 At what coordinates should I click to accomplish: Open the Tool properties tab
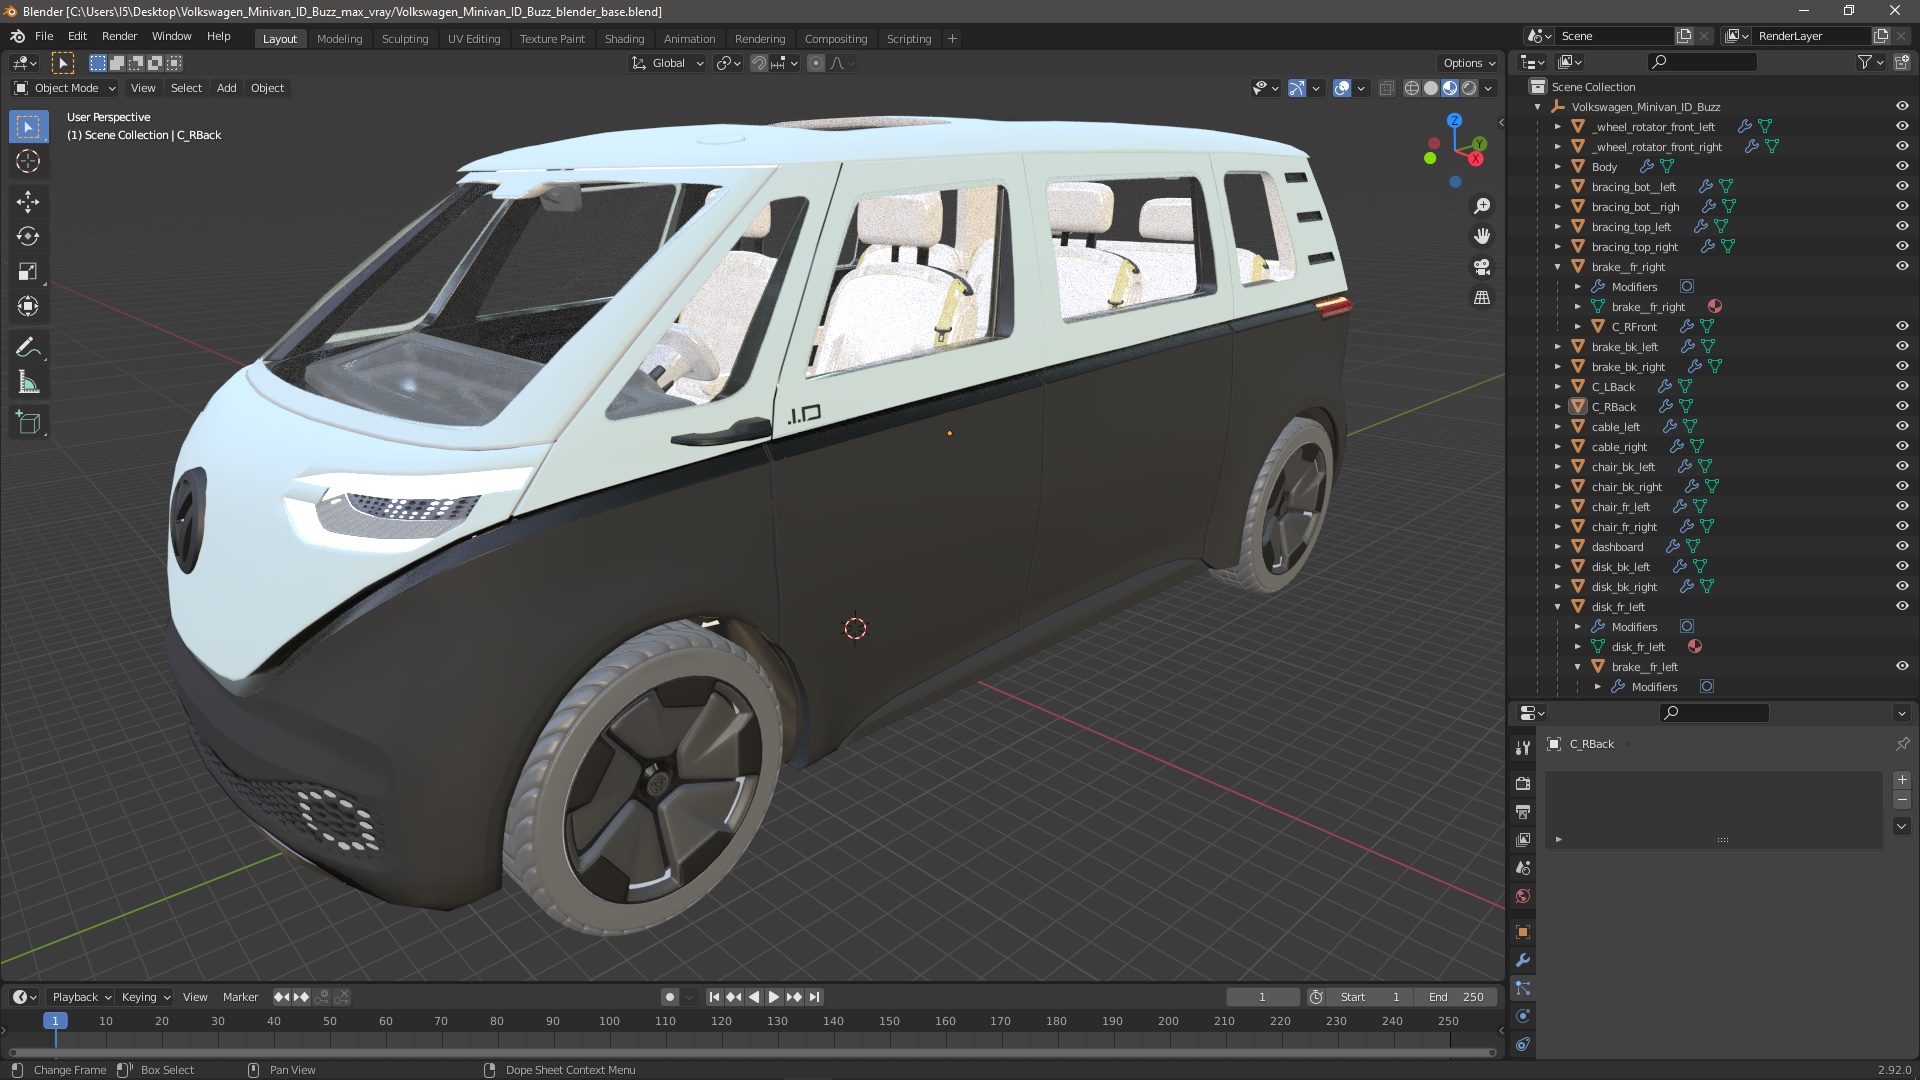[1522, 747]
